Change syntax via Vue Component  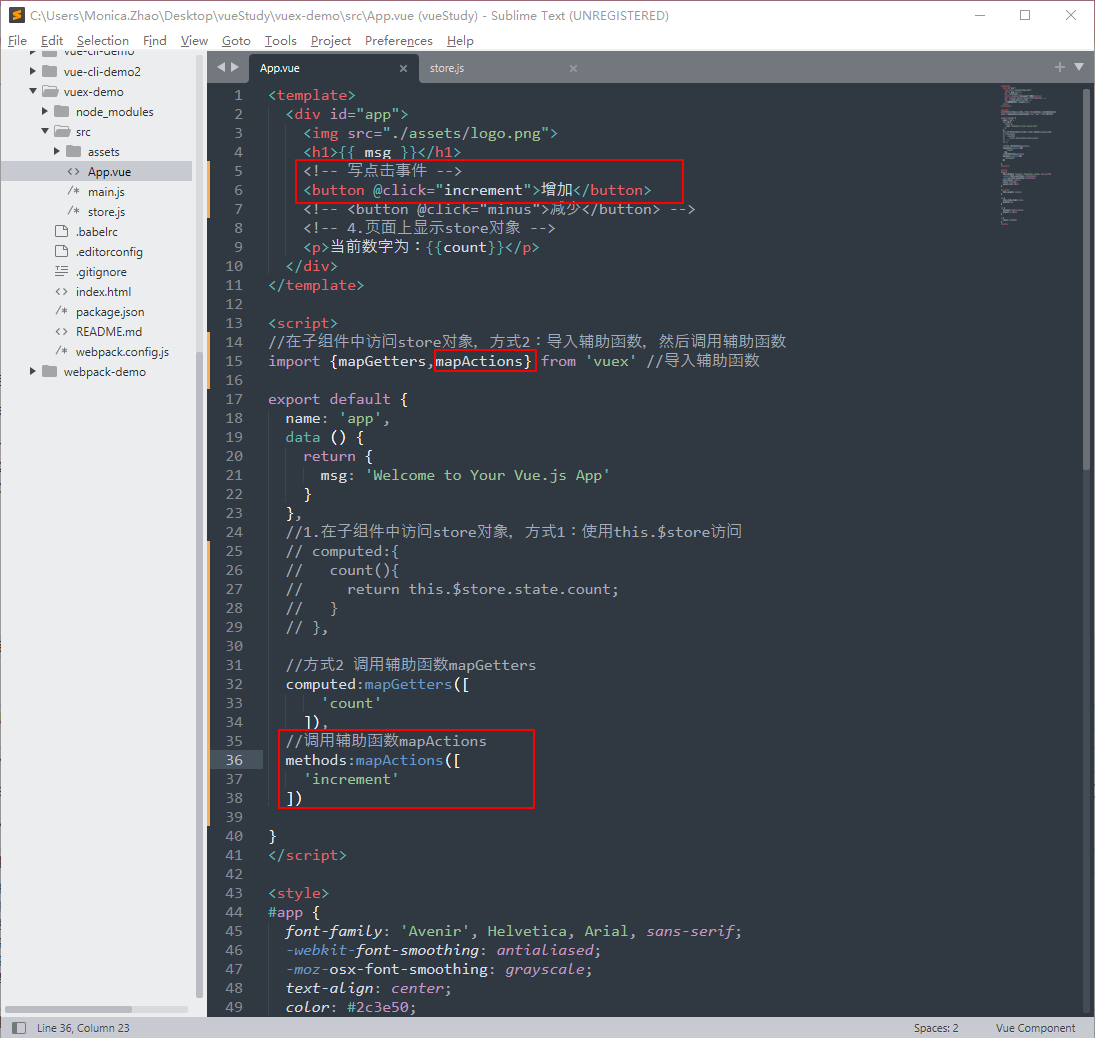(1035, 1028)
